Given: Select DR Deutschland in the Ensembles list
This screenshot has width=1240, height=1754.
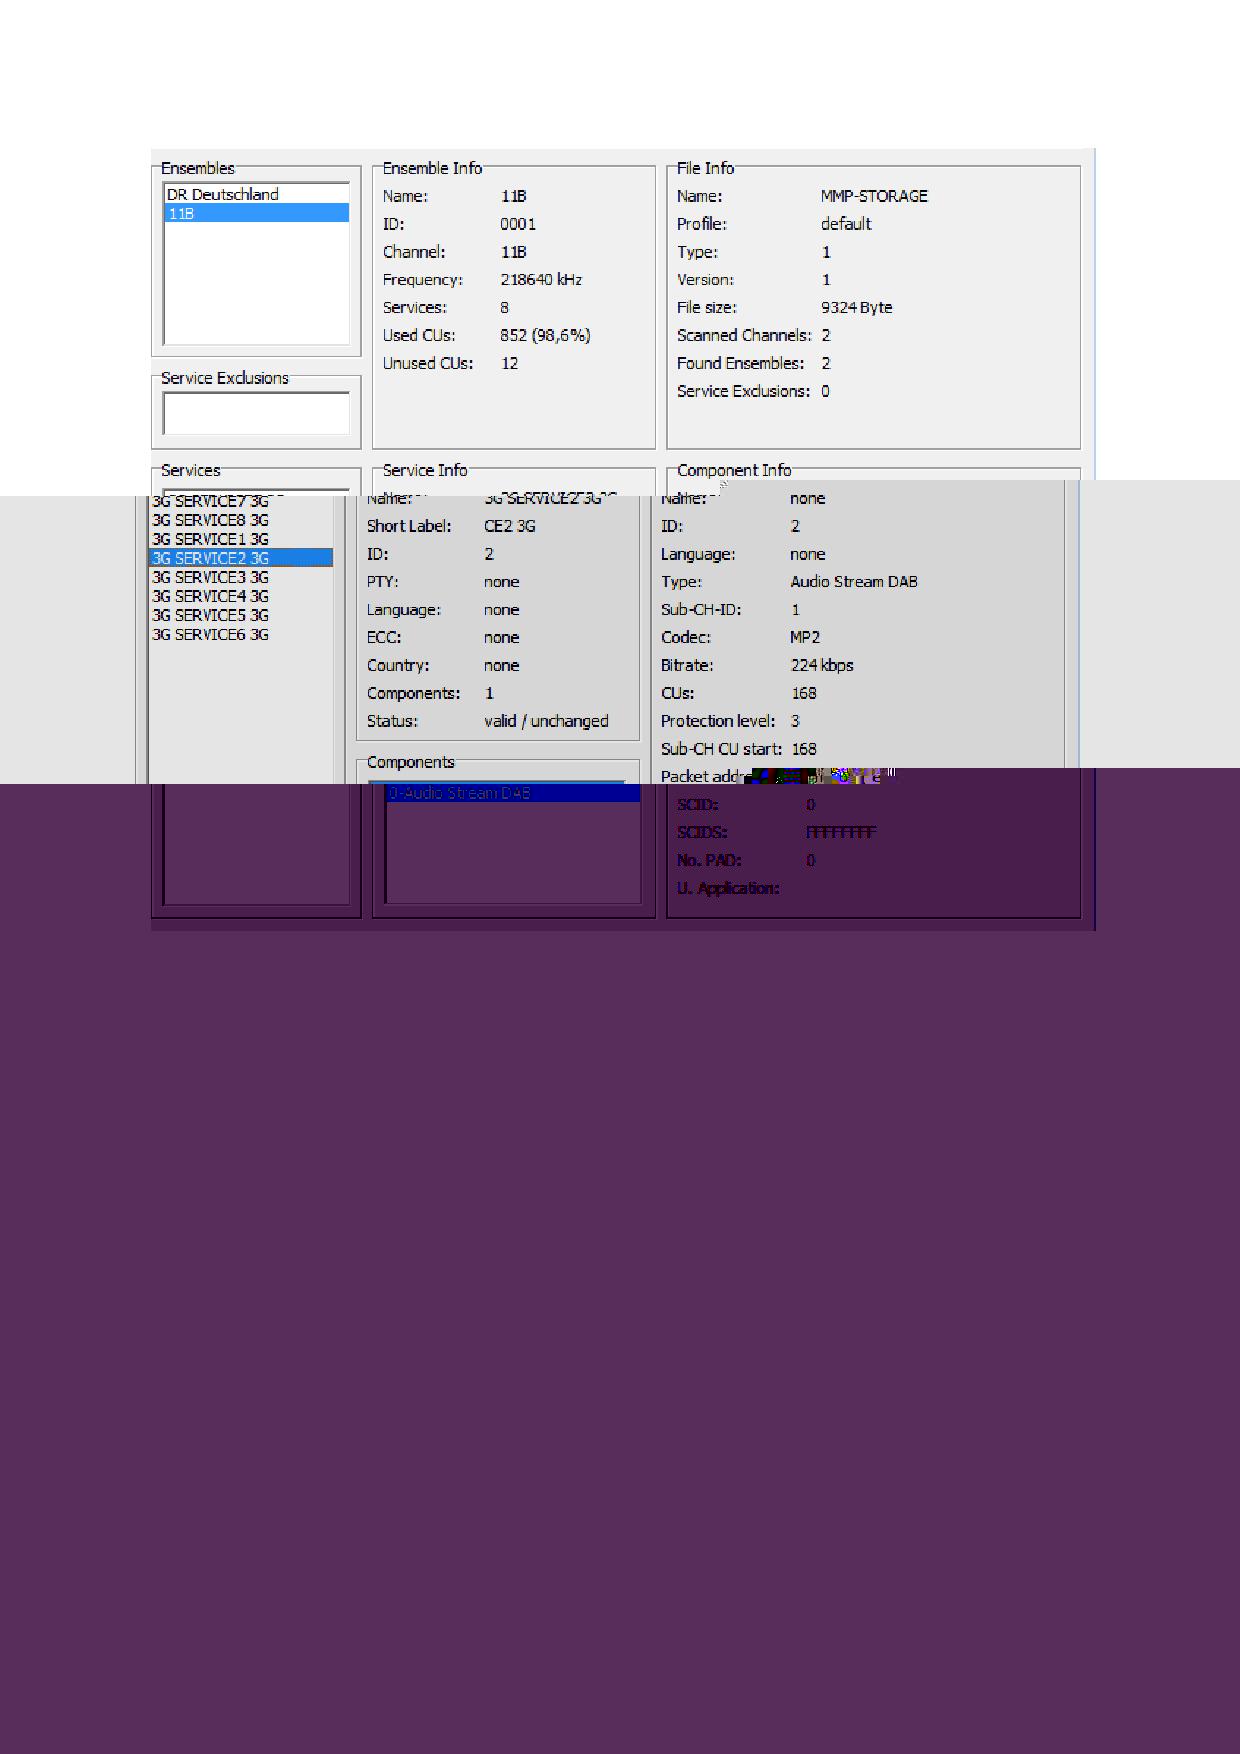Looking at the screenshot, I should (x=223, y=195).
